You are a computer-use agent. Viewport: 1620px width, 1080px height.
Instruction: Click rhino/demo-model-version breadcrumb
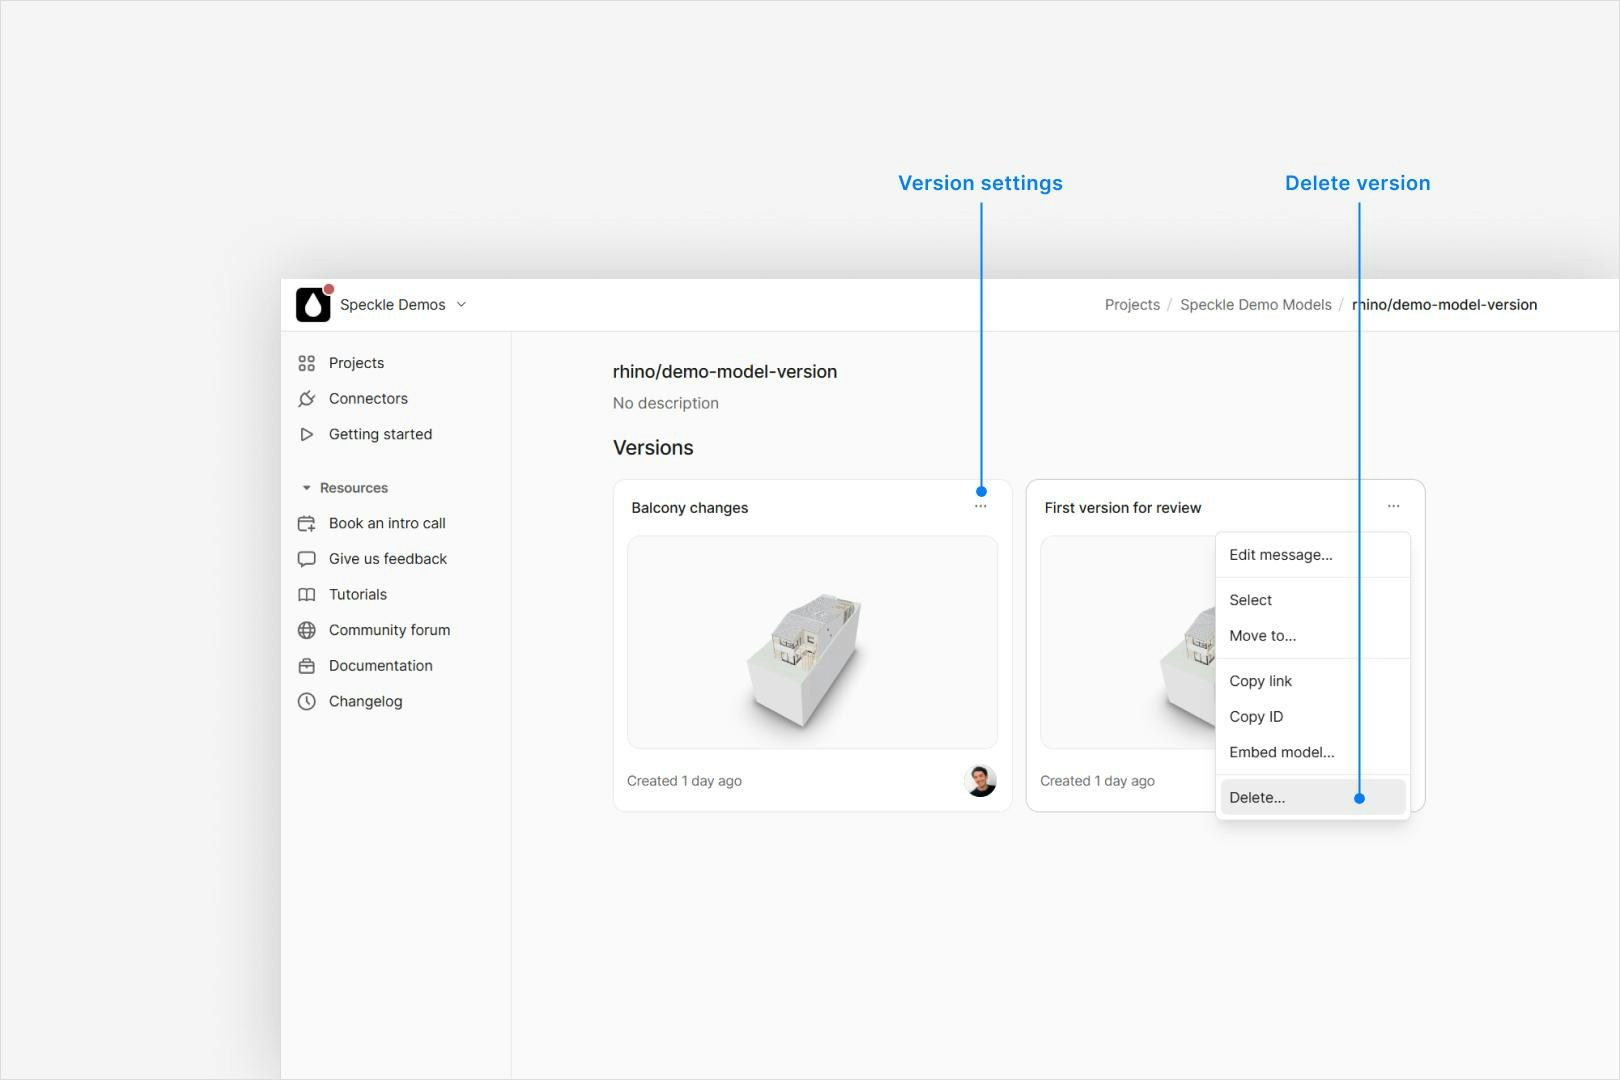(1445, 305)
